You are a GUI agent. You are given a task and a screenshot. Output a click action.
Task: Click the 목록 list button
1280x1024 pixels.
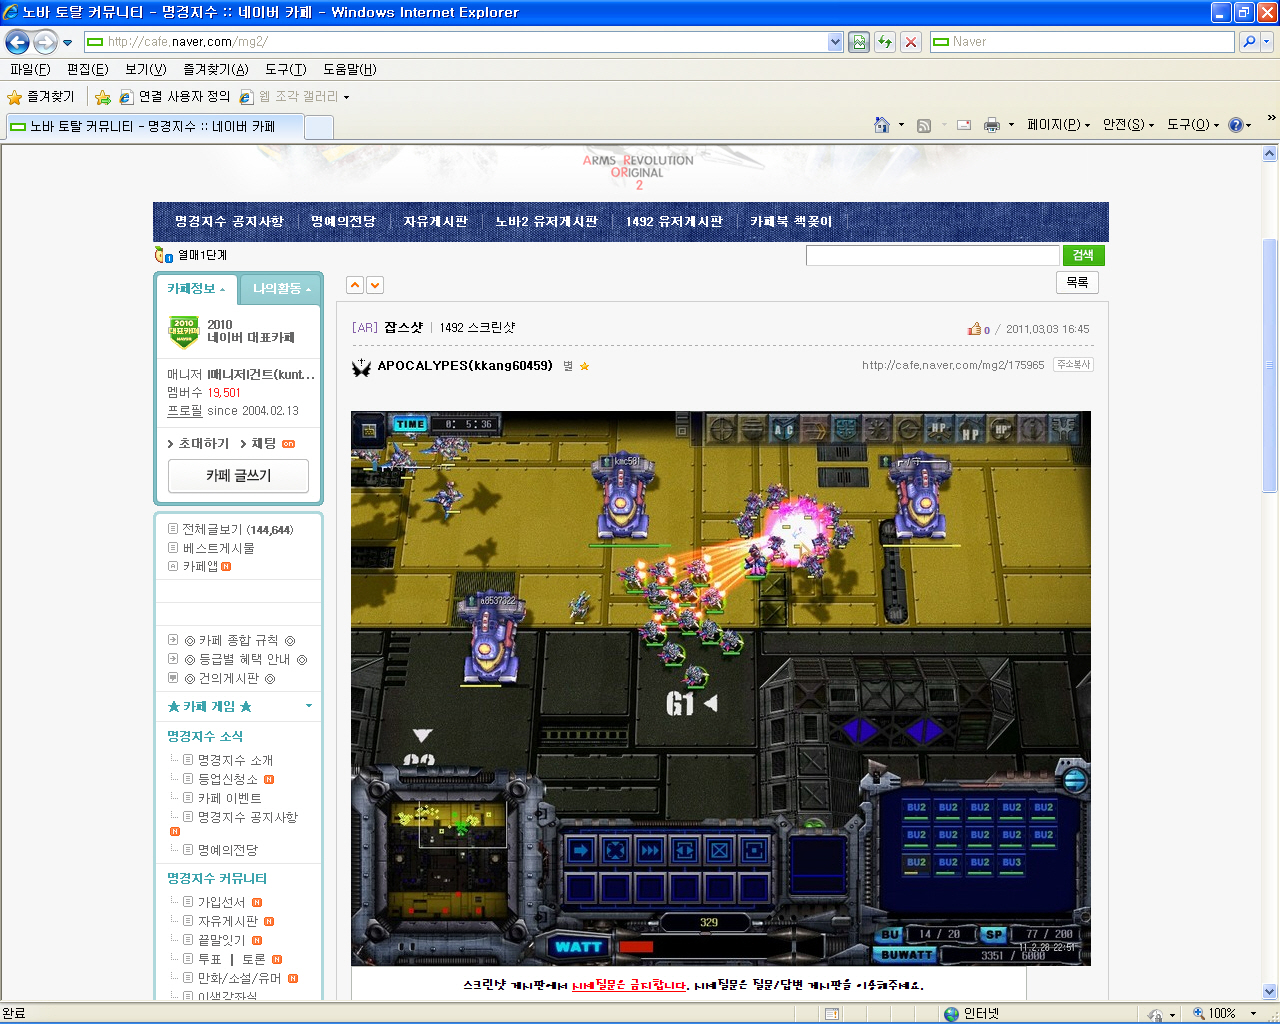click(x=1077, y=283)
